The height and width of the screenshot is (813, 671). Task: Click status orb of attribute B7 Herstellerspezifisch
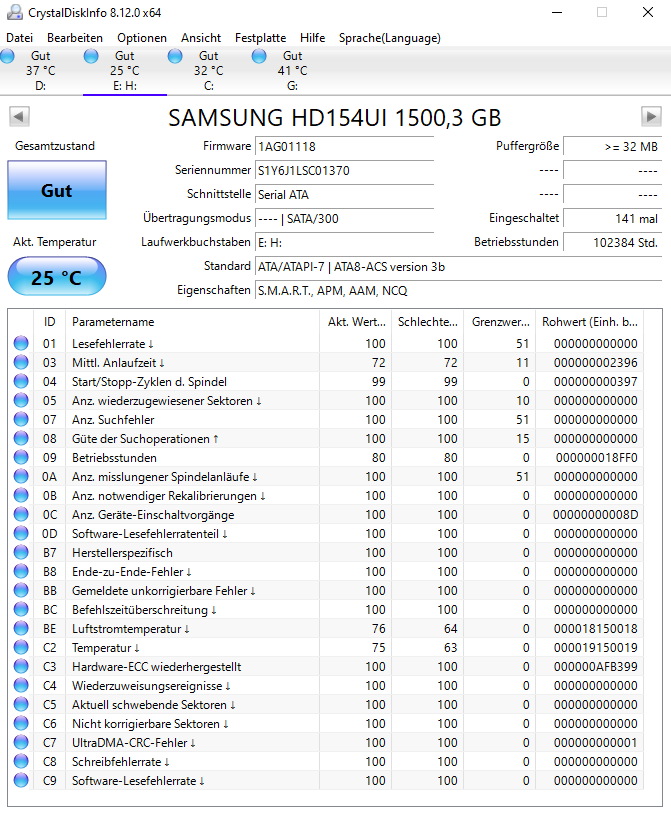click(21, 553)
